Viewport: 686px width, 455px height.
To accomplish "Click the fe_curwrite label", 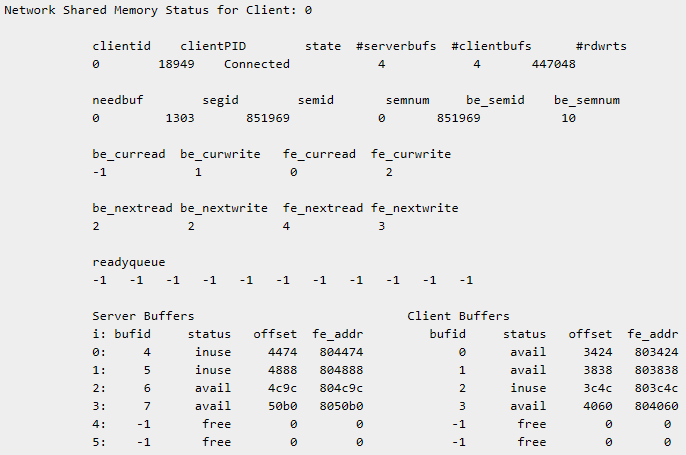I will click(411, 154).
